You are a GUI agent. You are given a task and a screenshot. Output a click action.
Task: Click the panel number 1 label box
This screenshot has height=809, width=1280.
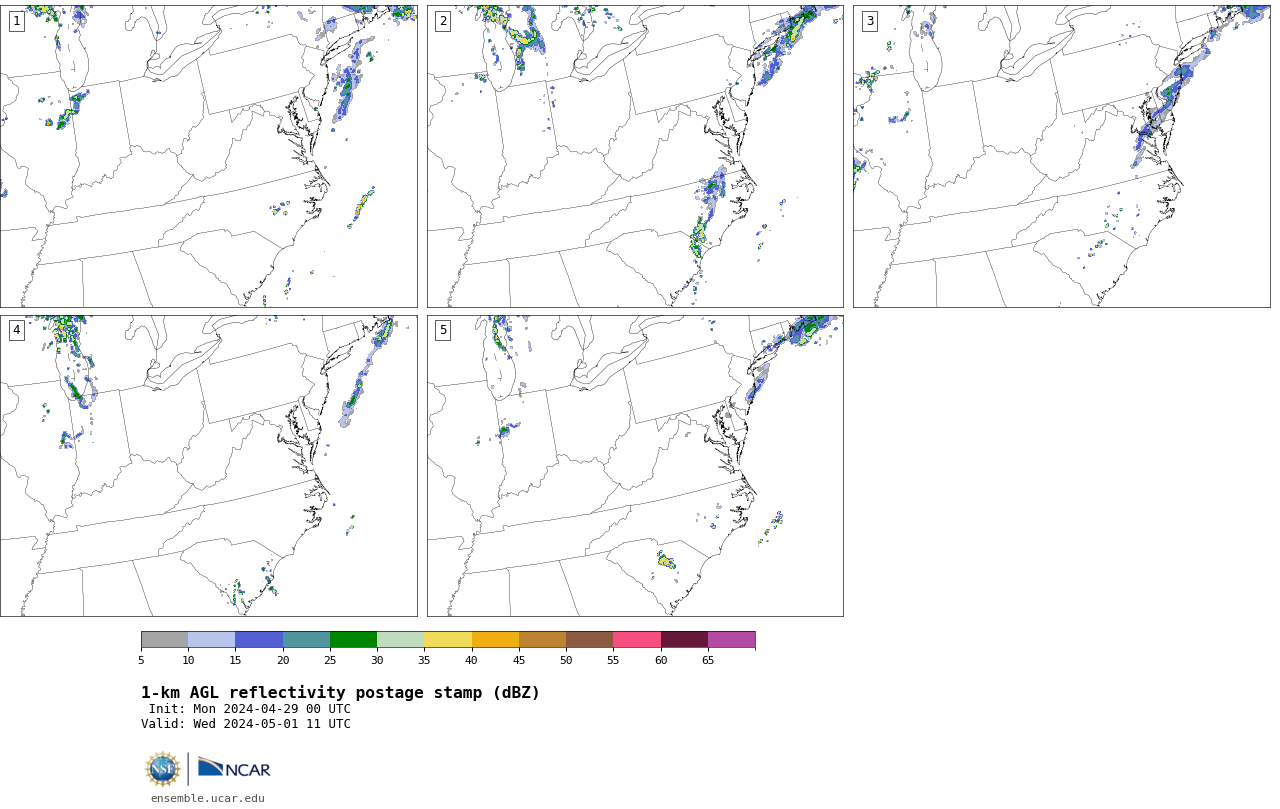click(16, 21)
